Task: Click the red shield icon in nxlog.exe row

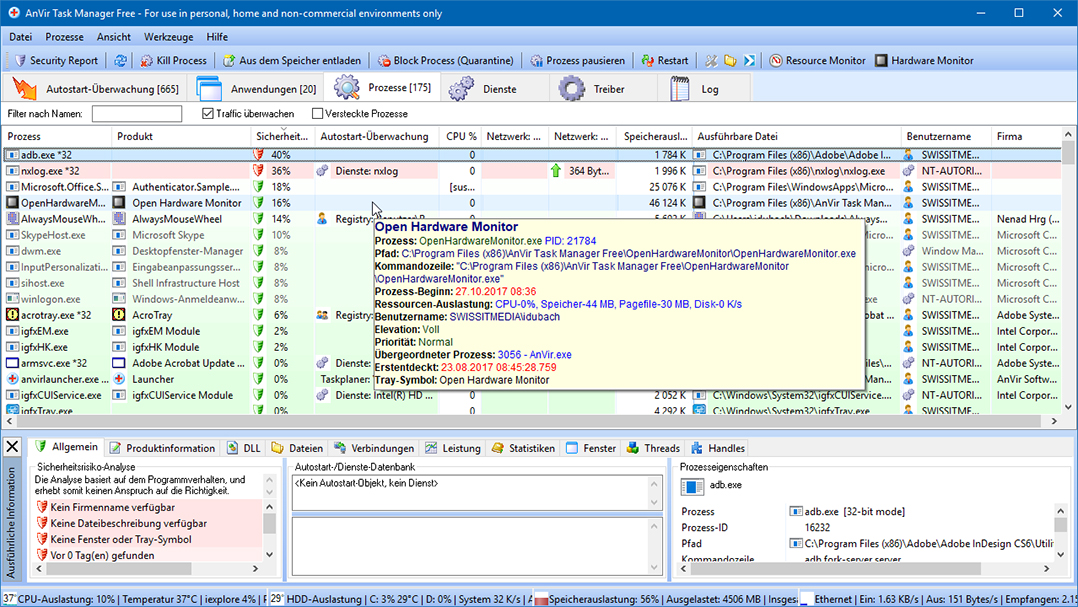Action: pos(258,170)
